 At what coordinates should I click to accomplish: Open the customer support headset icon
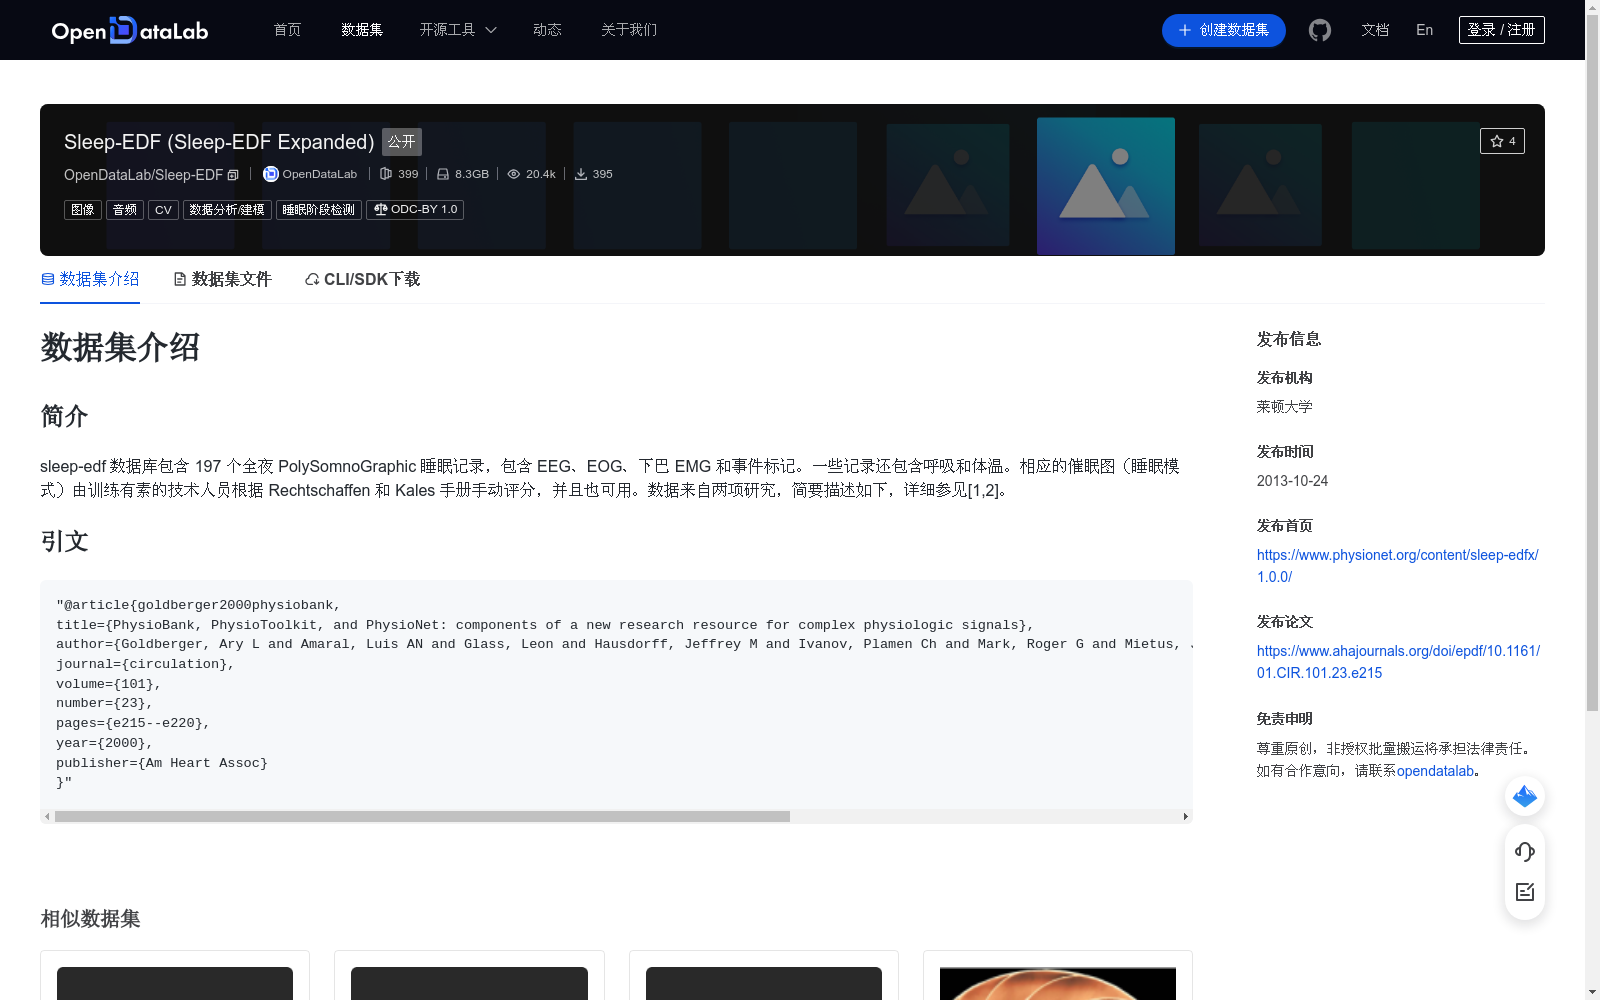point(1525,851)
